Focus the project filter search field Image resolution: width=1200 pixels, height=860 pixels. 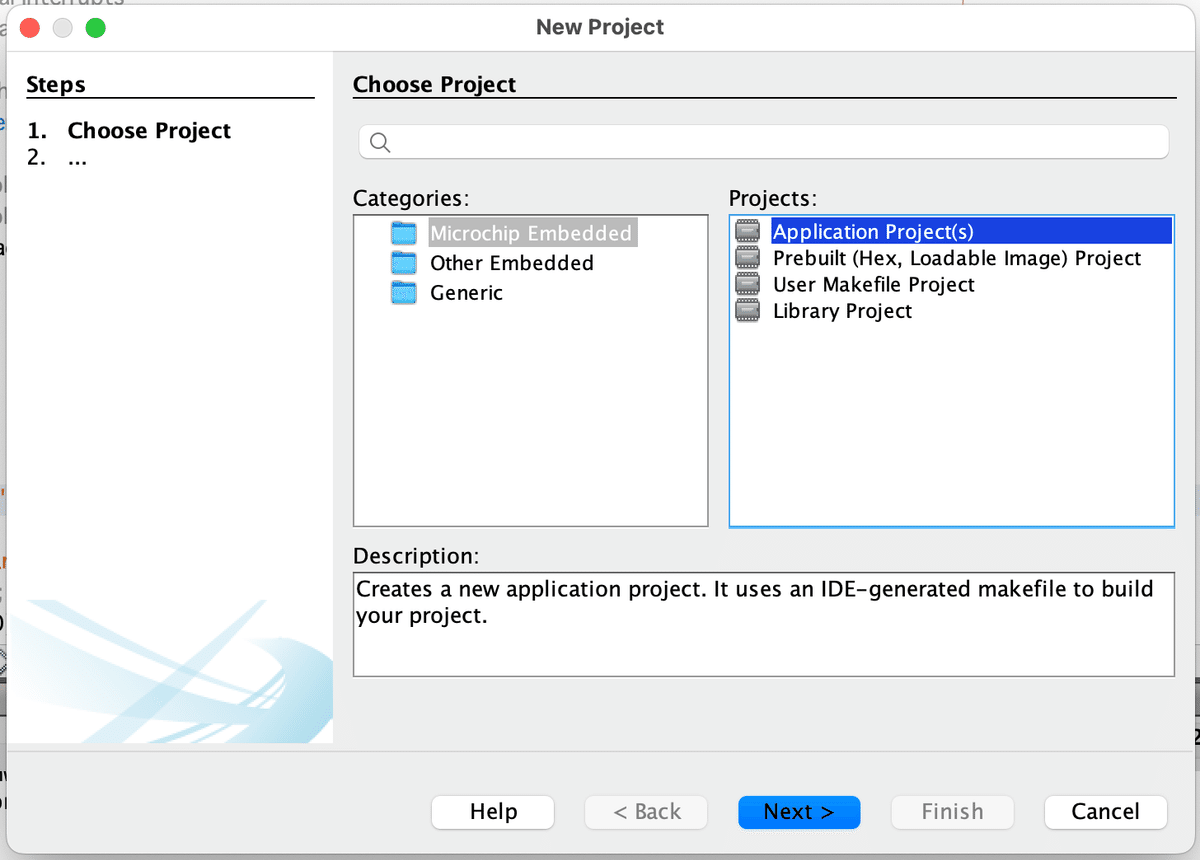tap(770, 142)
